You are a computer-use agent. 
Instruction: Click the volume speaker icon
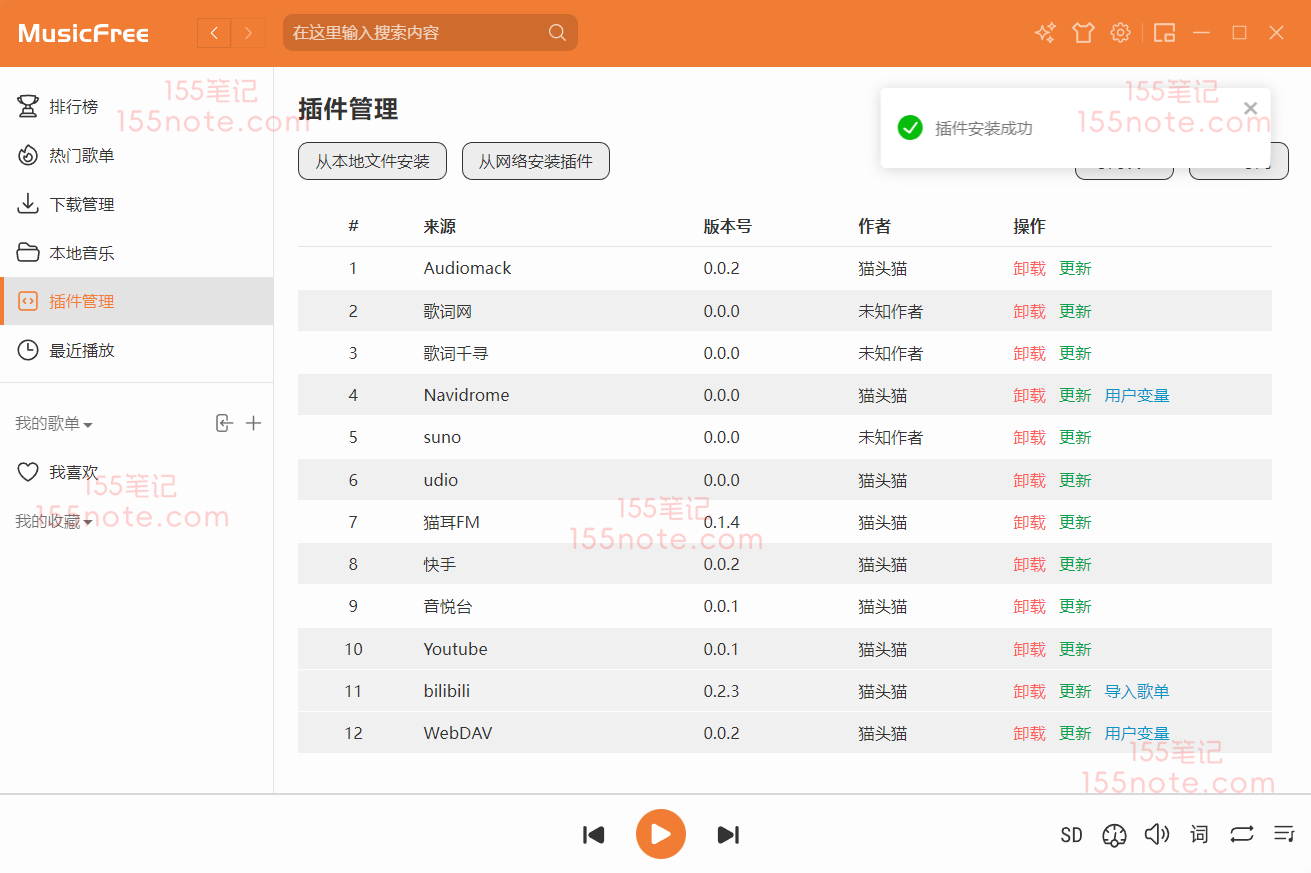pyautogui.click(x=1157, y=835)
